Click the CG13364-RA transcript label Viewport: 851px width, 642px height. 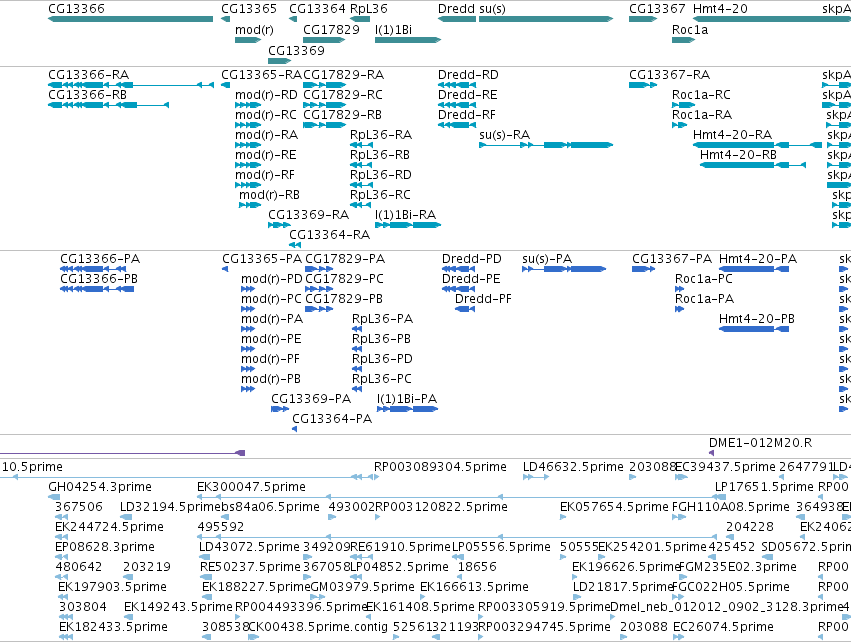[329, 234]
